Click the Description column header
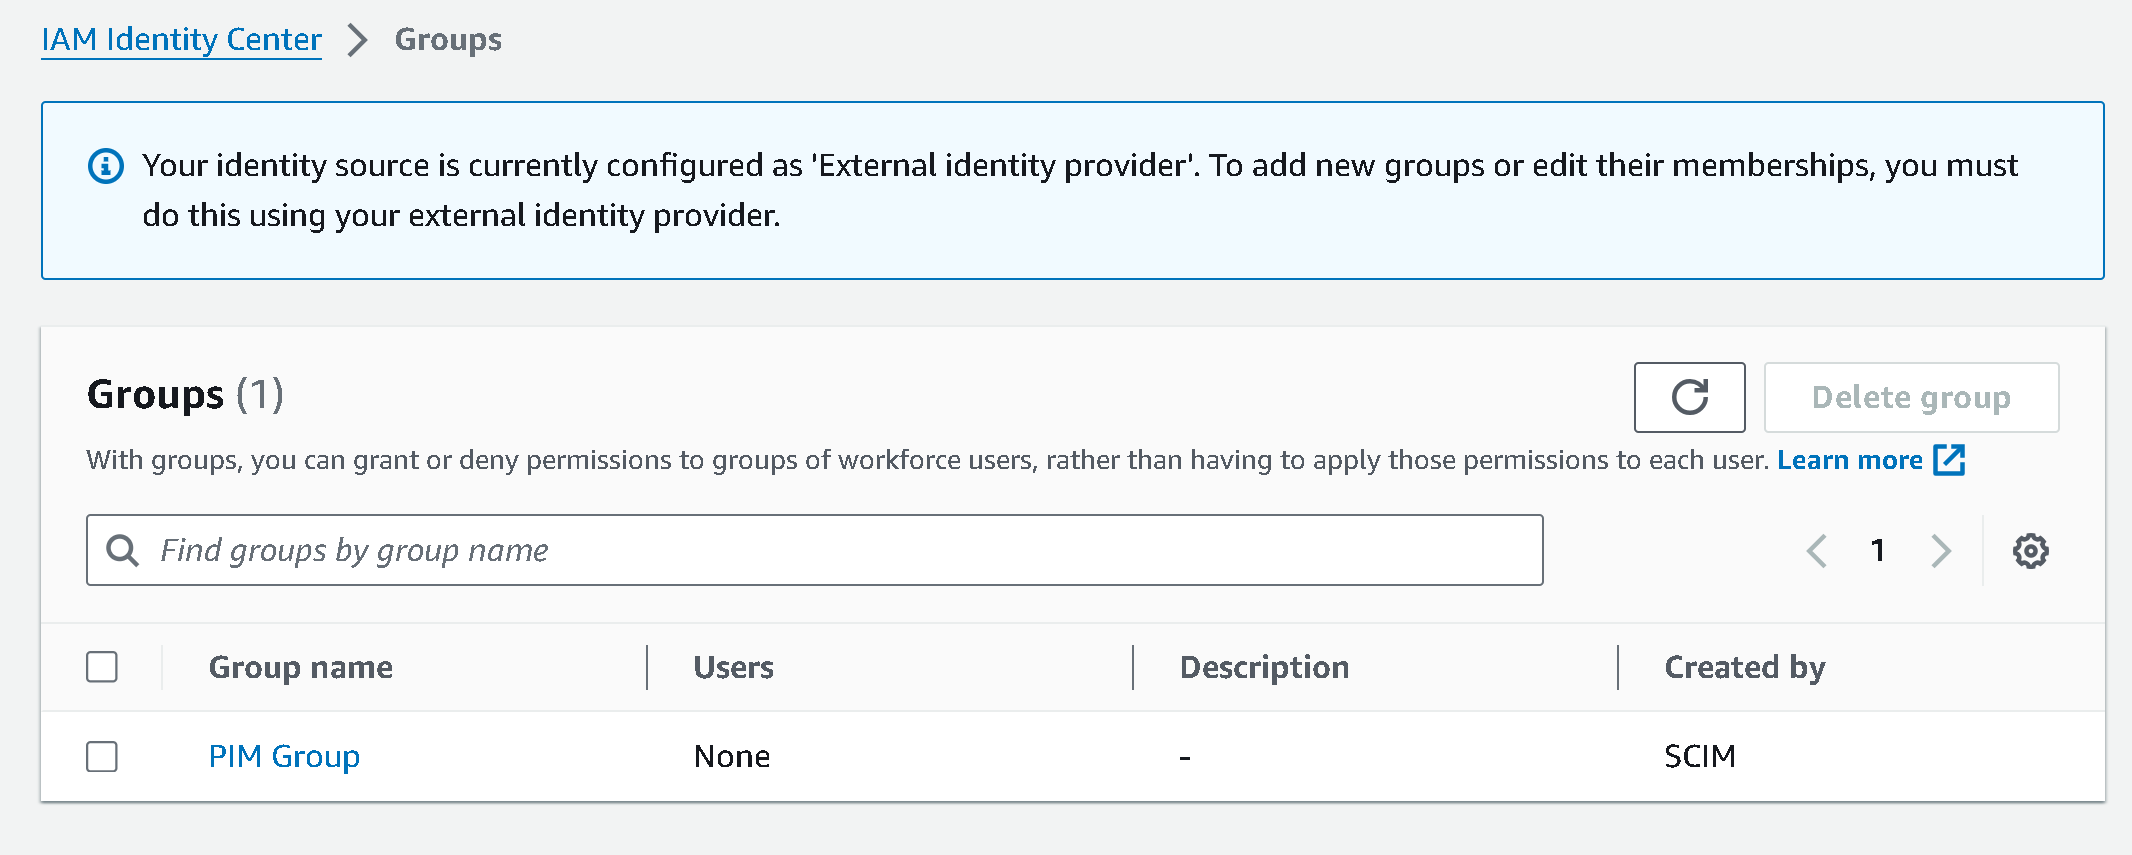The width and height of the screenshot is (2132, 855). point(1264,667)
